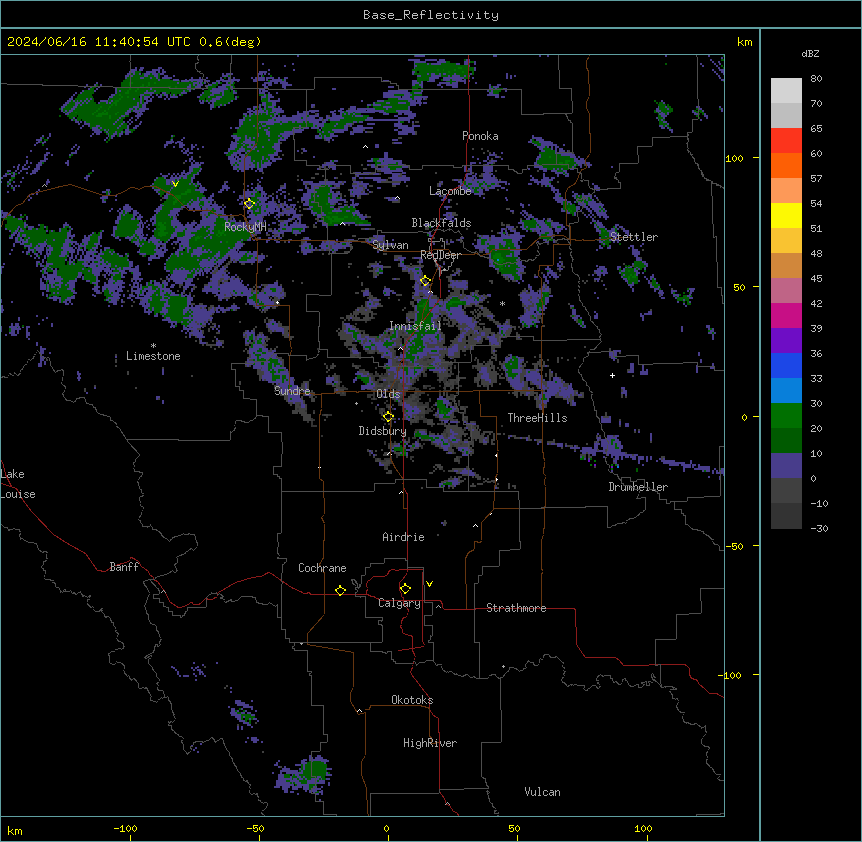
Task: Select the Sundre label
Action: pyautogui.click(x=292, y=391)
